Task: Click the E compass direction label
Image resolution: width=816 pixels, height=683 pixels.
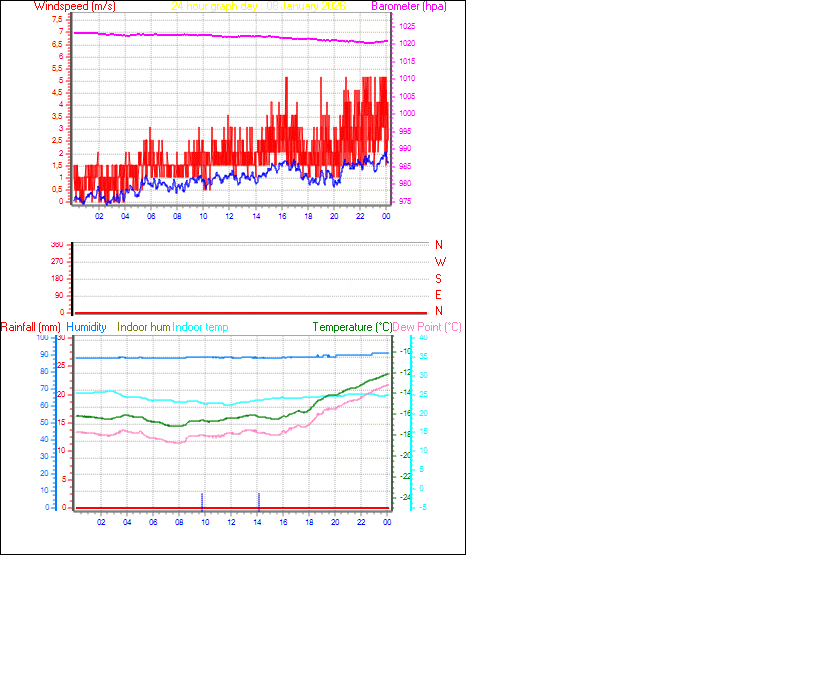Action: (439, 295)
